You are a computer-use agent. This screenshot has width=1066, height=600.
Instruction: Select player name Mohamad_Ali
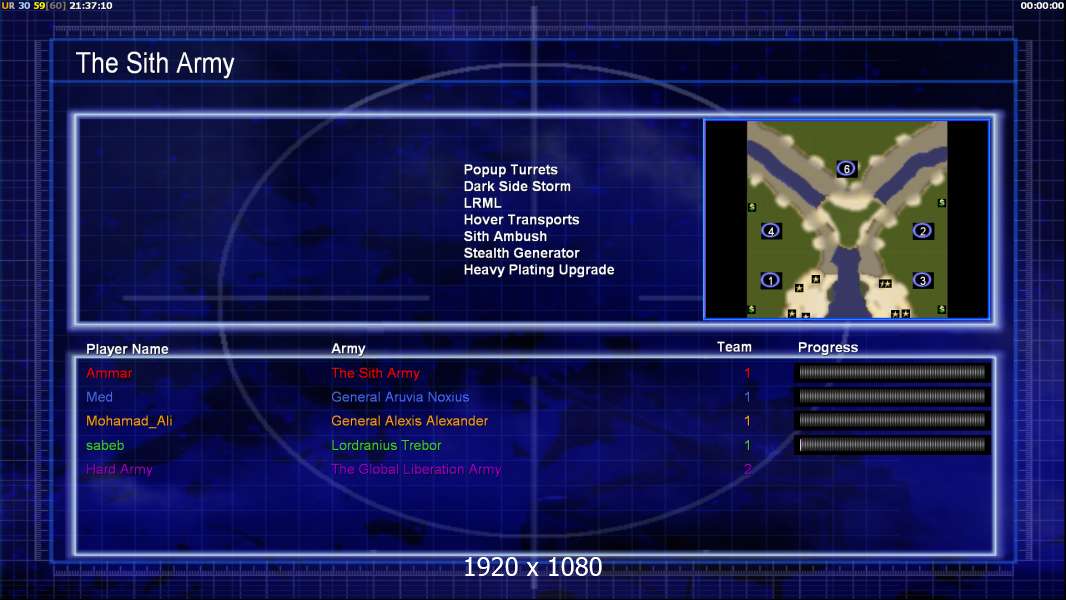[x=129, y=421]
